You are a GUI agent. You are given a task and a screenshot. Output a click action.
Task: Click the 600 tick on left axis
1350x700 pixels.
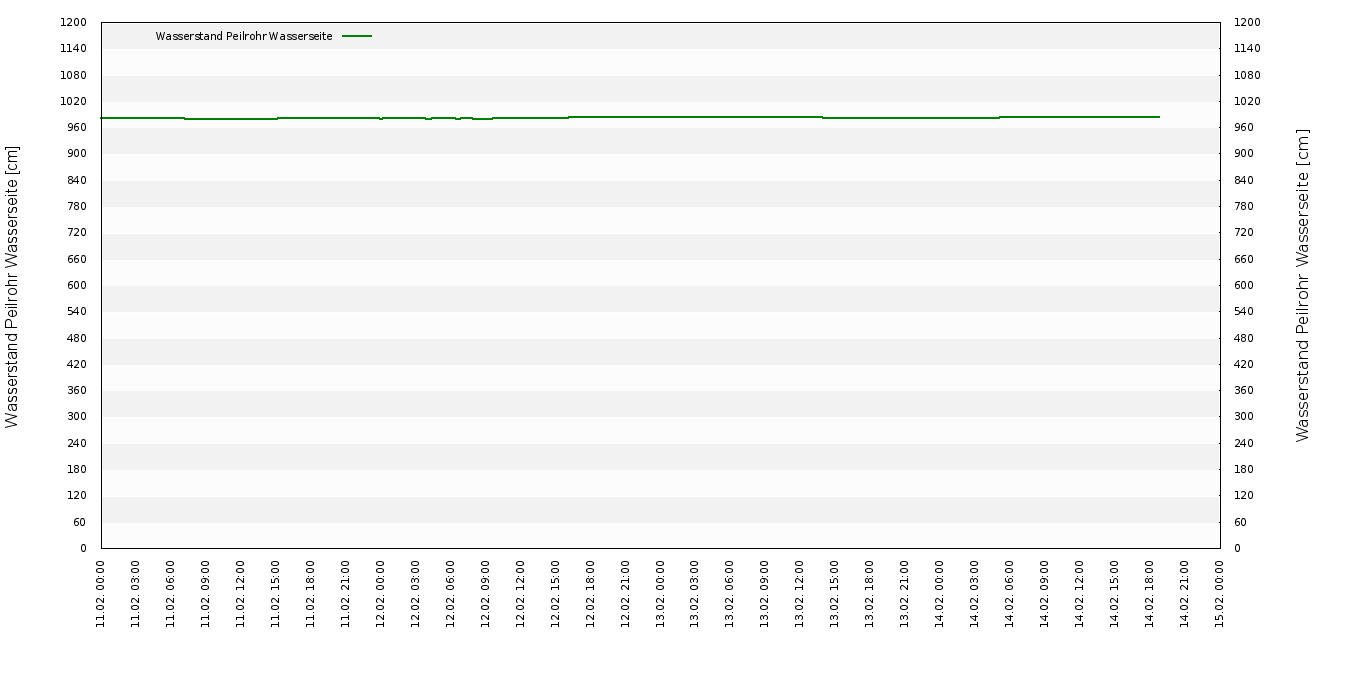click(76, 285)
